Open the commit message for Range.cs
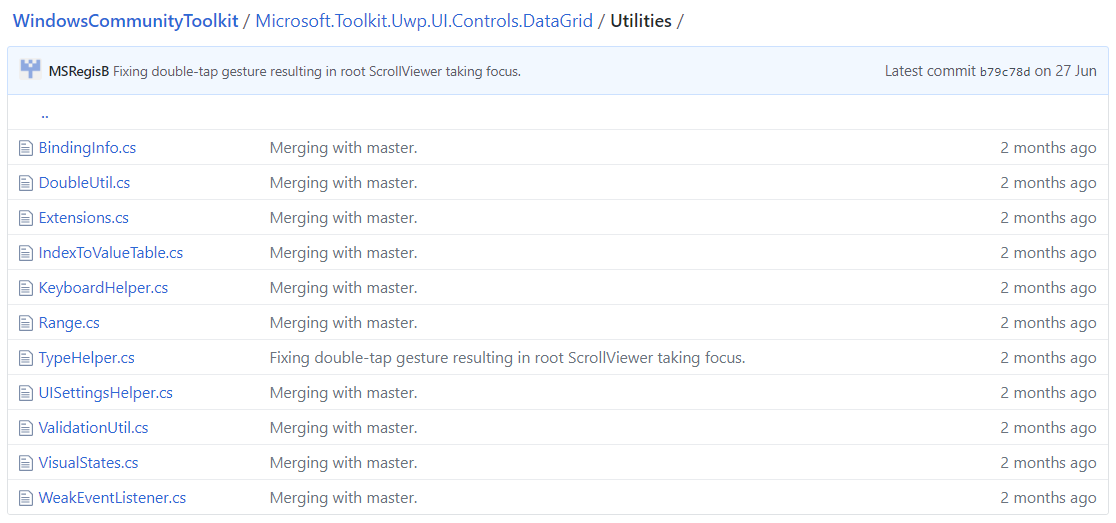1116x523 pixels. point(343,323)
